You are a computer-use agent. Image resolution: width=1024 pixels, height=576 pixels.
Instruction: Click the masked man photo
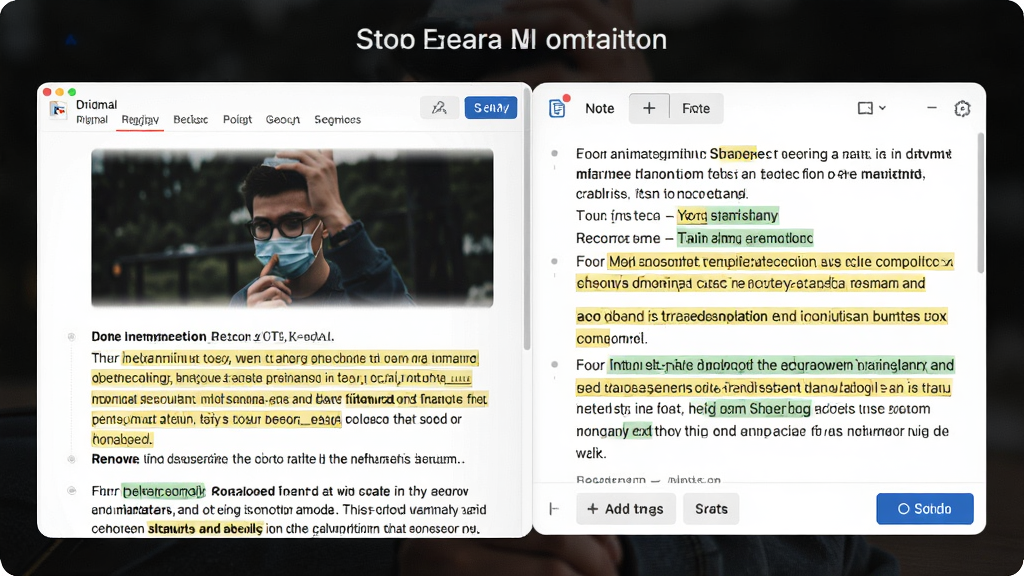click(292, 227)
